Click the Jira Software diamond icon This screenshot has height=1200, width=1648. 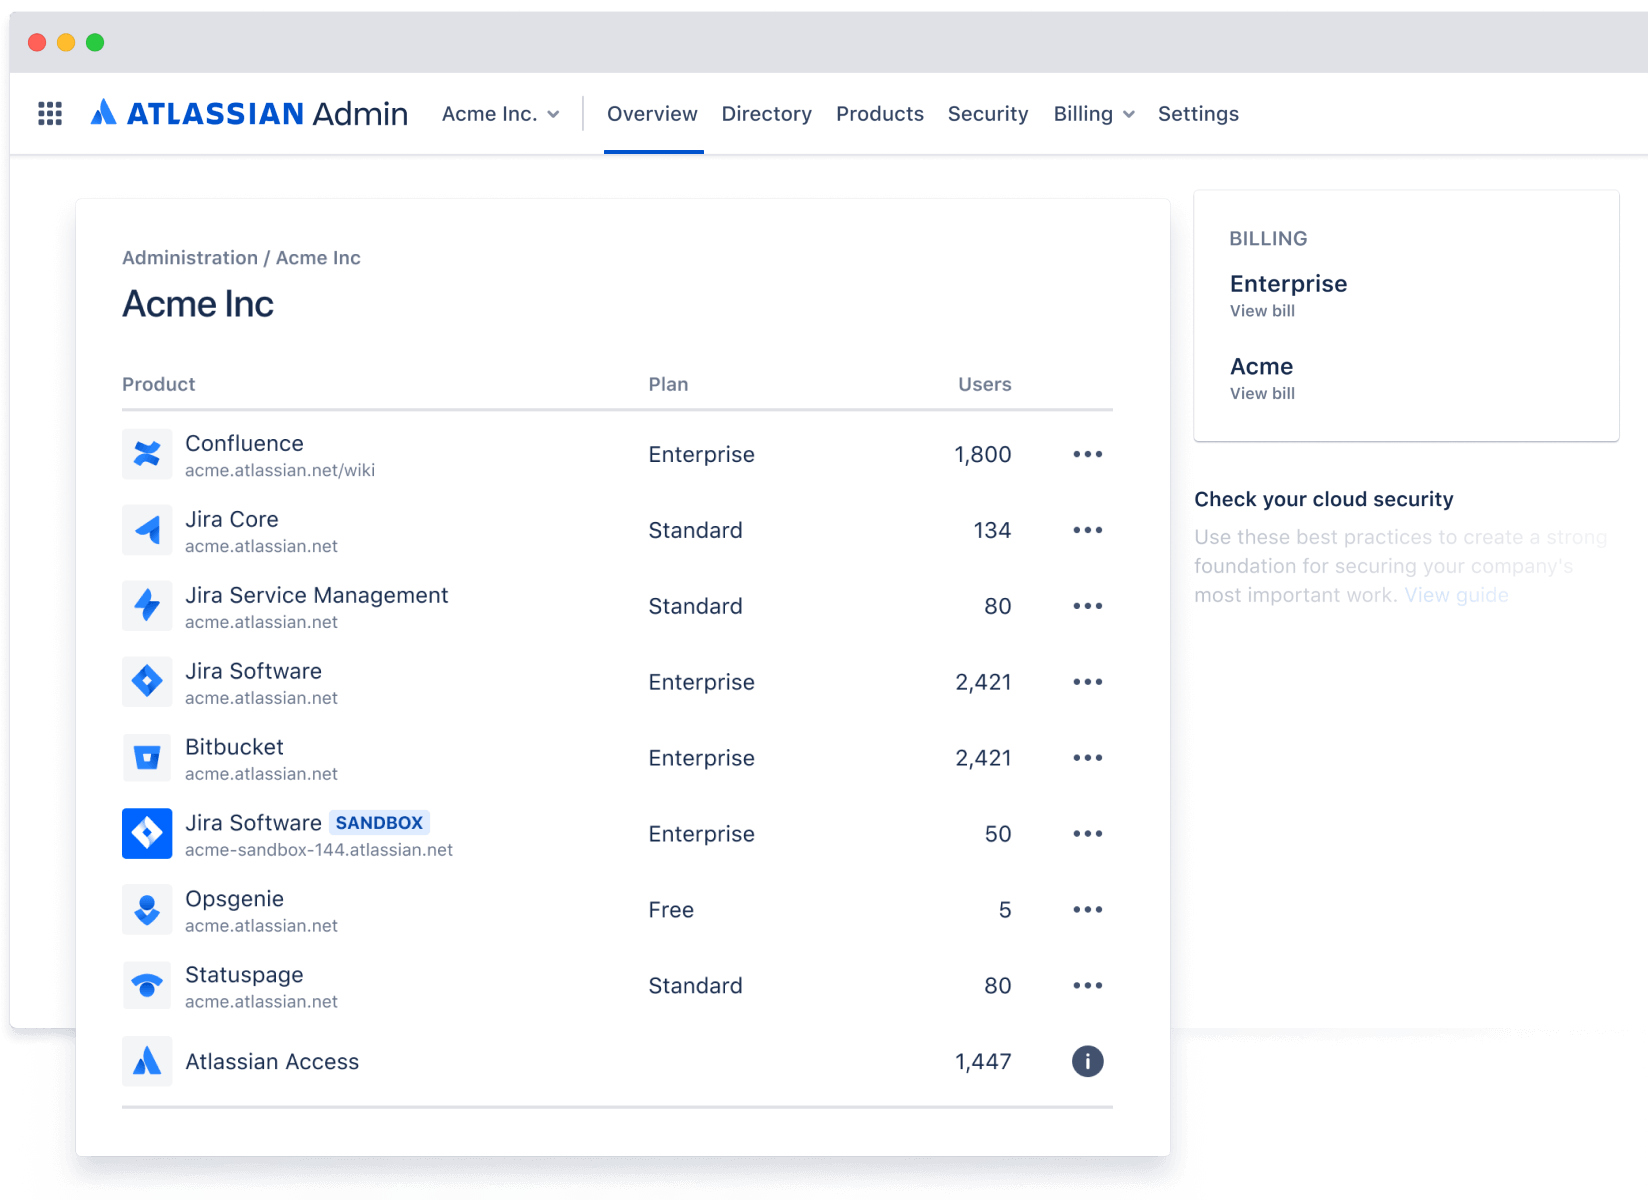[147, 682]
